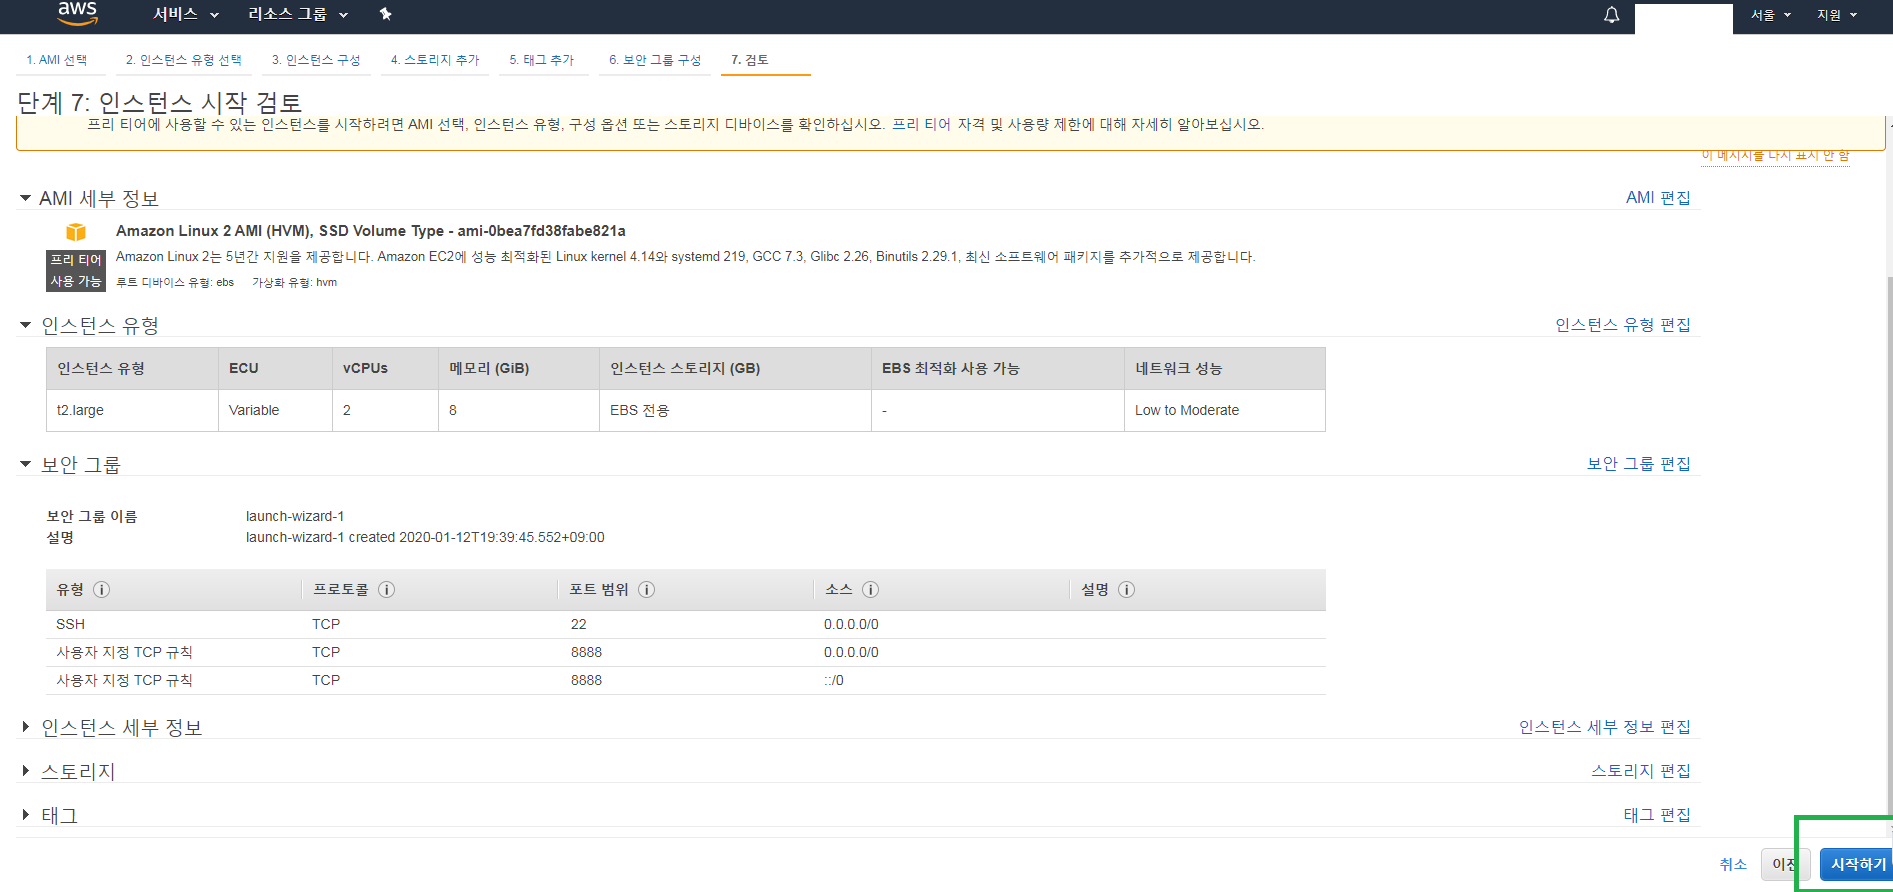This screenshot has width=1893, height=892.
Task: Select step 7. 검토 tab
Action: [x=750, y=60]
